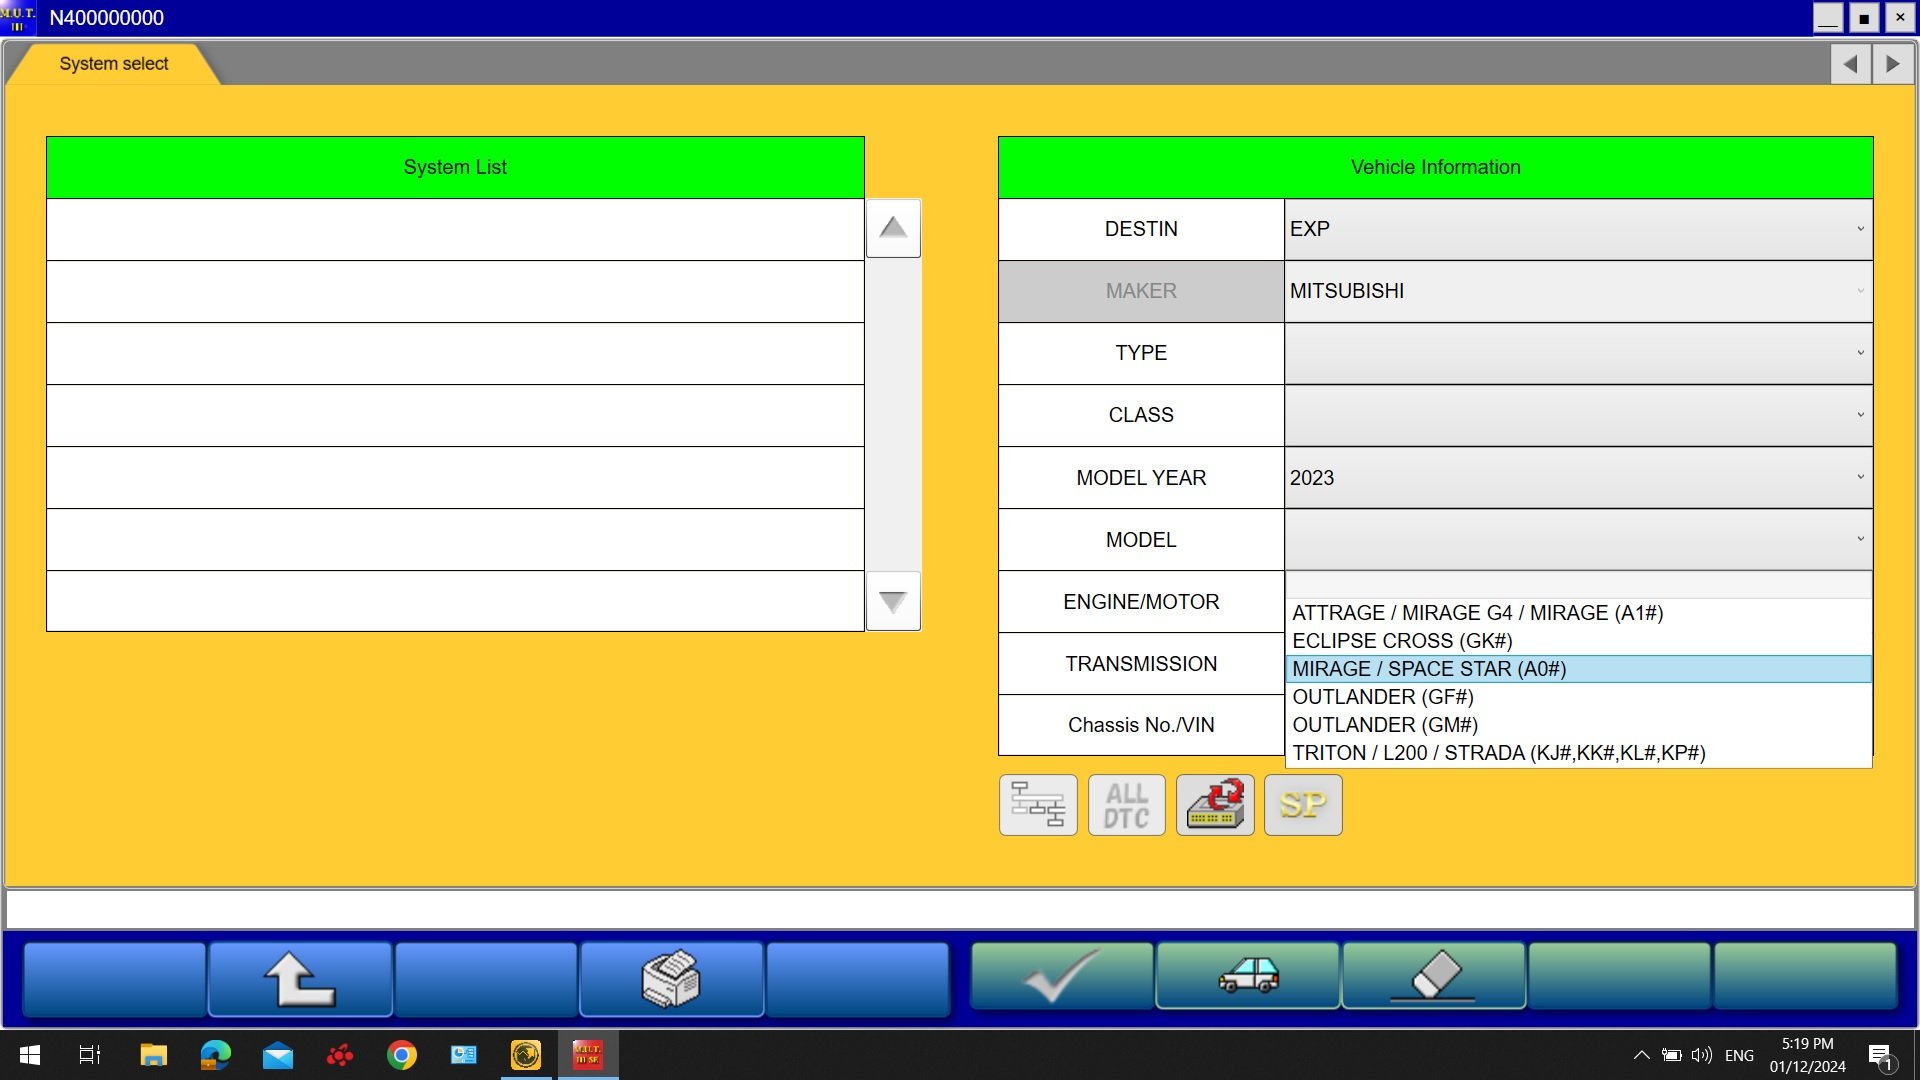
Task: Click the printer icon in bottom bar
Action: [x=671, y=979]
